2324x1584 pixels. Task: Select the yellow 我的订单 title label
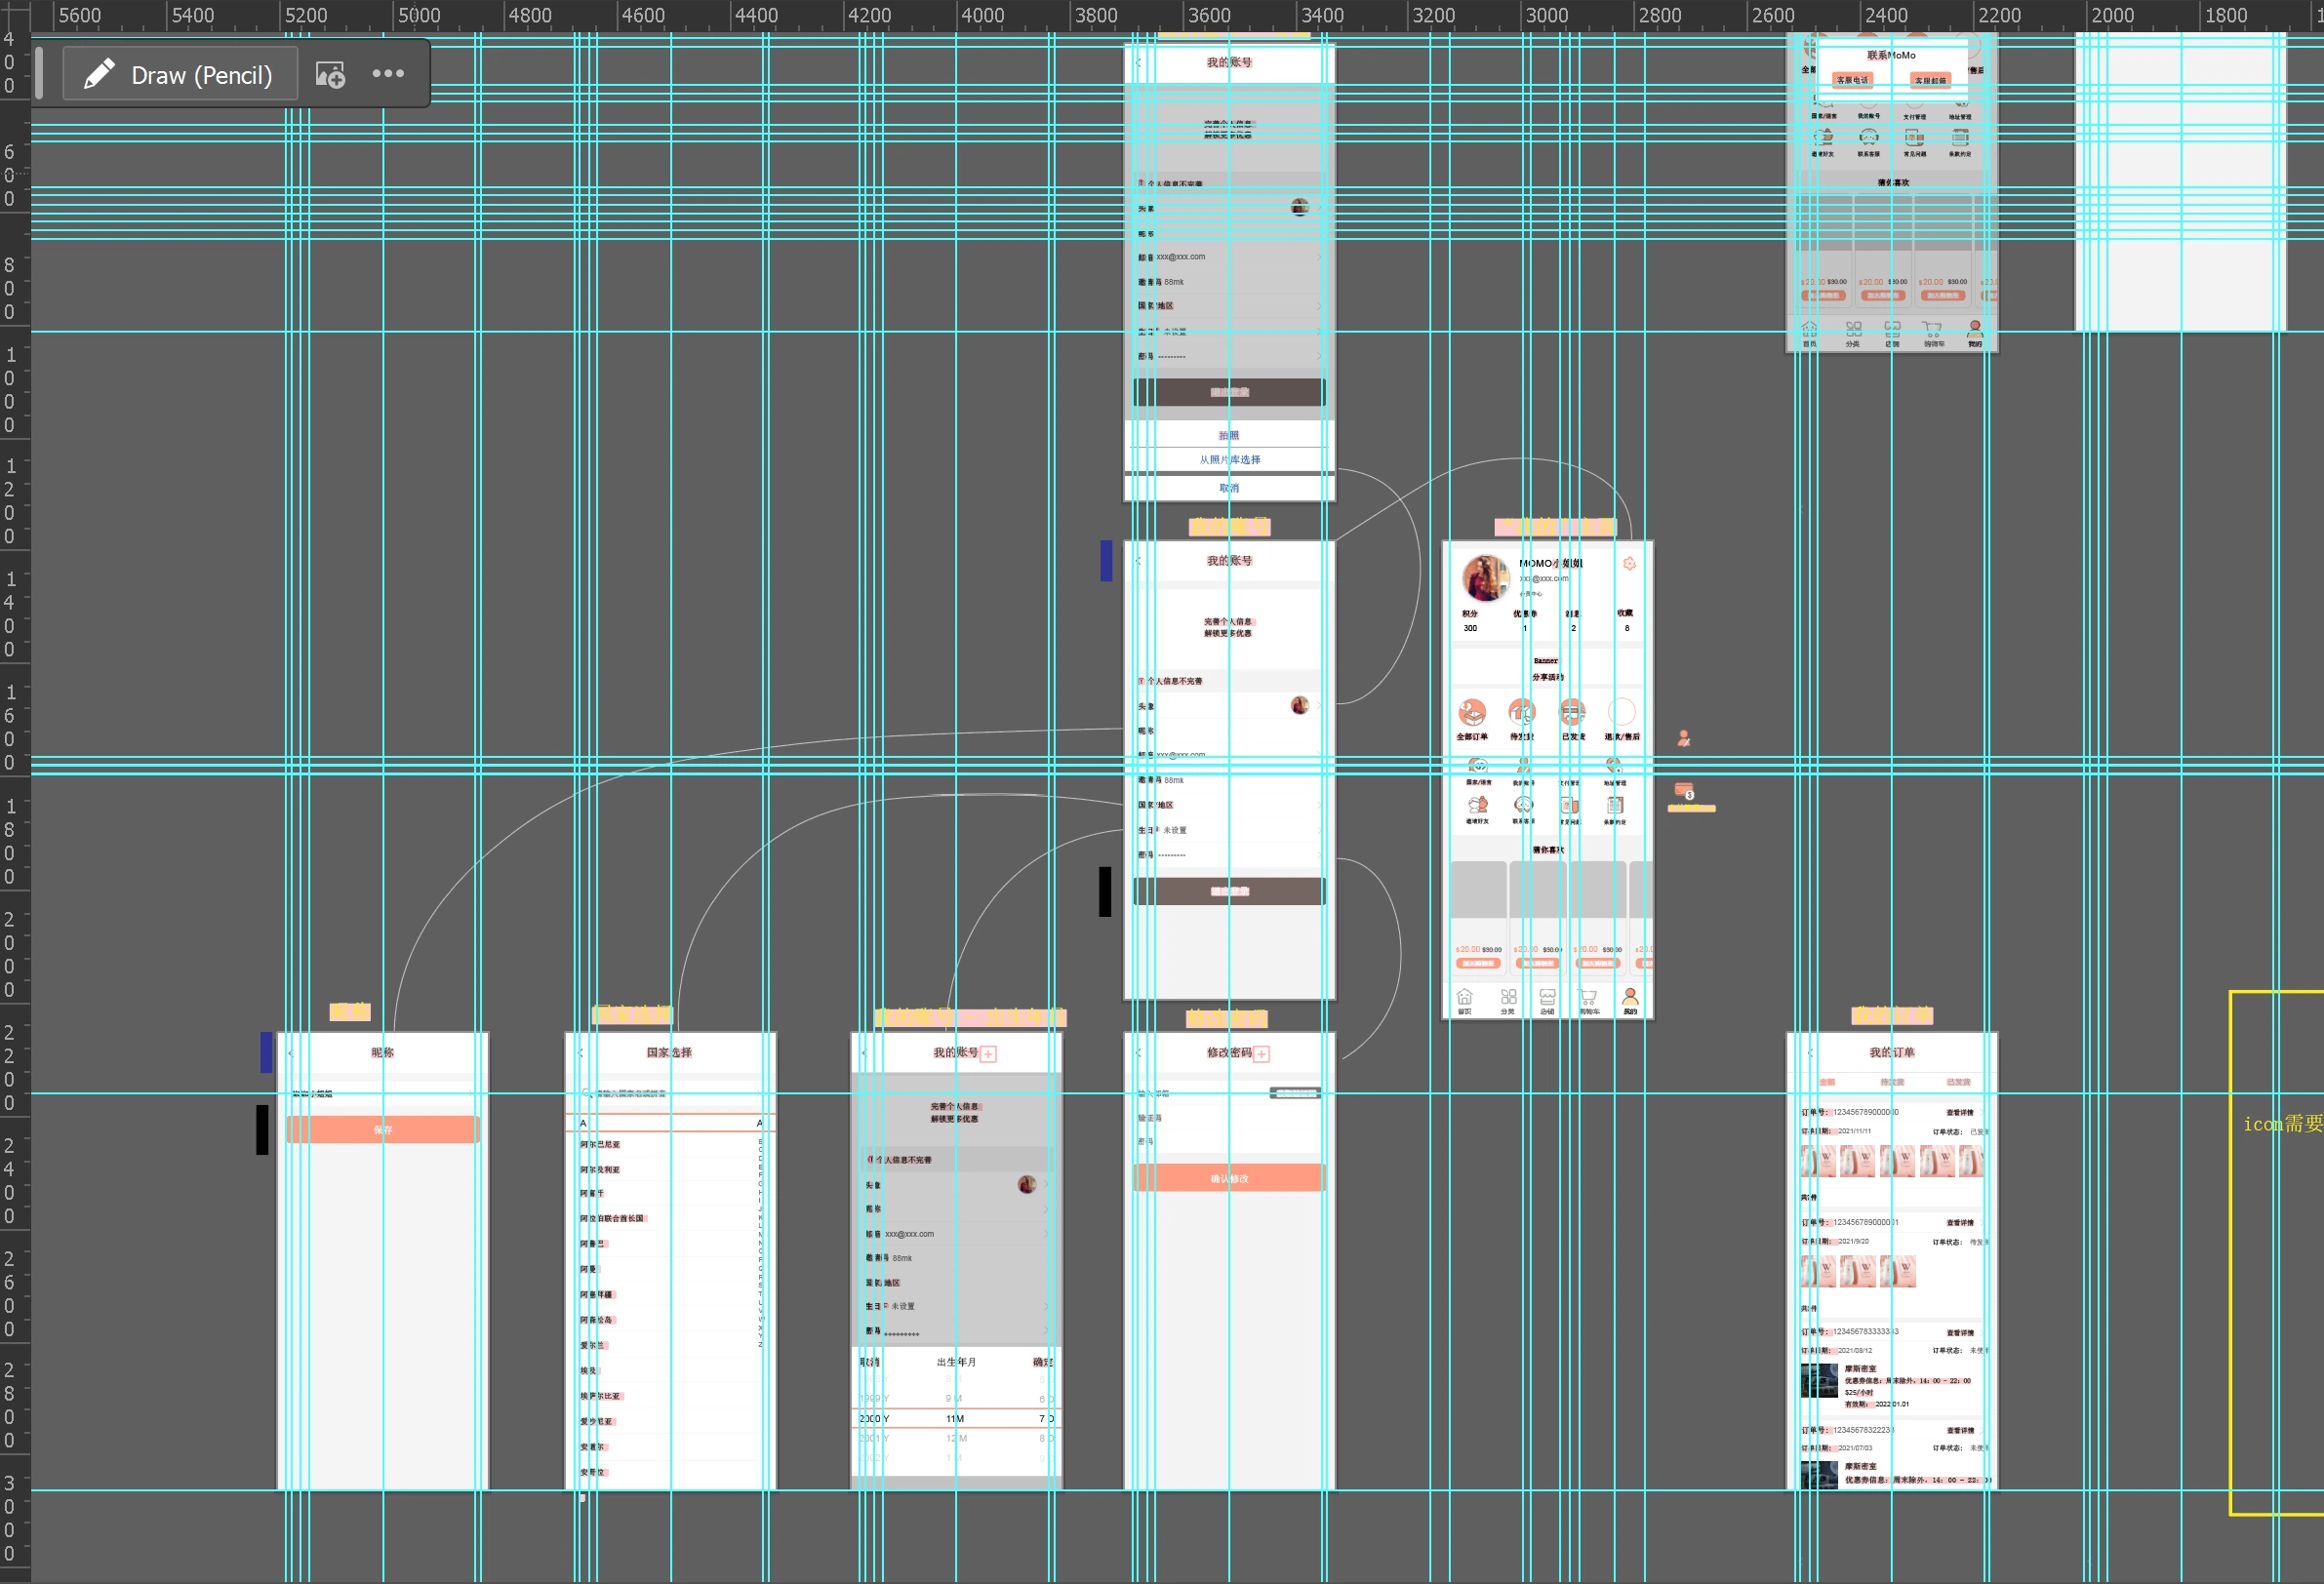pyautogui.click(x=1892, y=1016)
